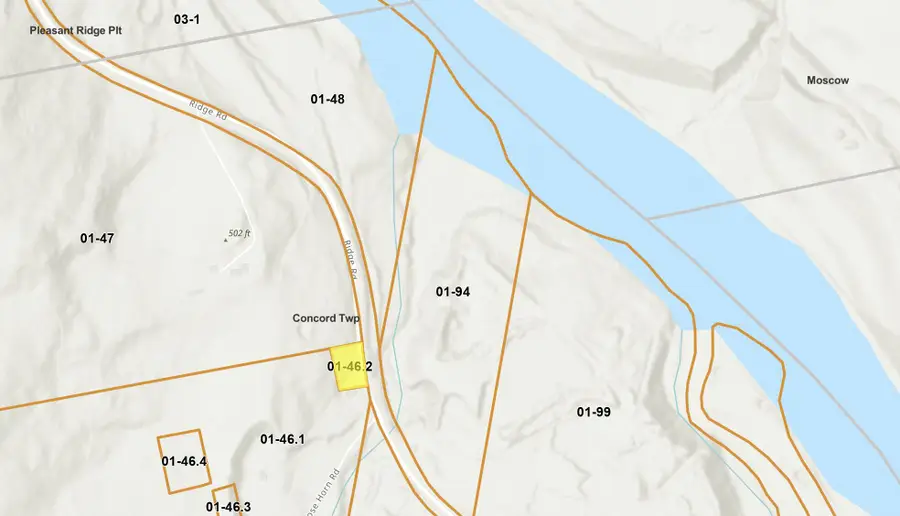Click parcel label 01-47
This screenshot has height=516, width=900.
tap(97, 238)
